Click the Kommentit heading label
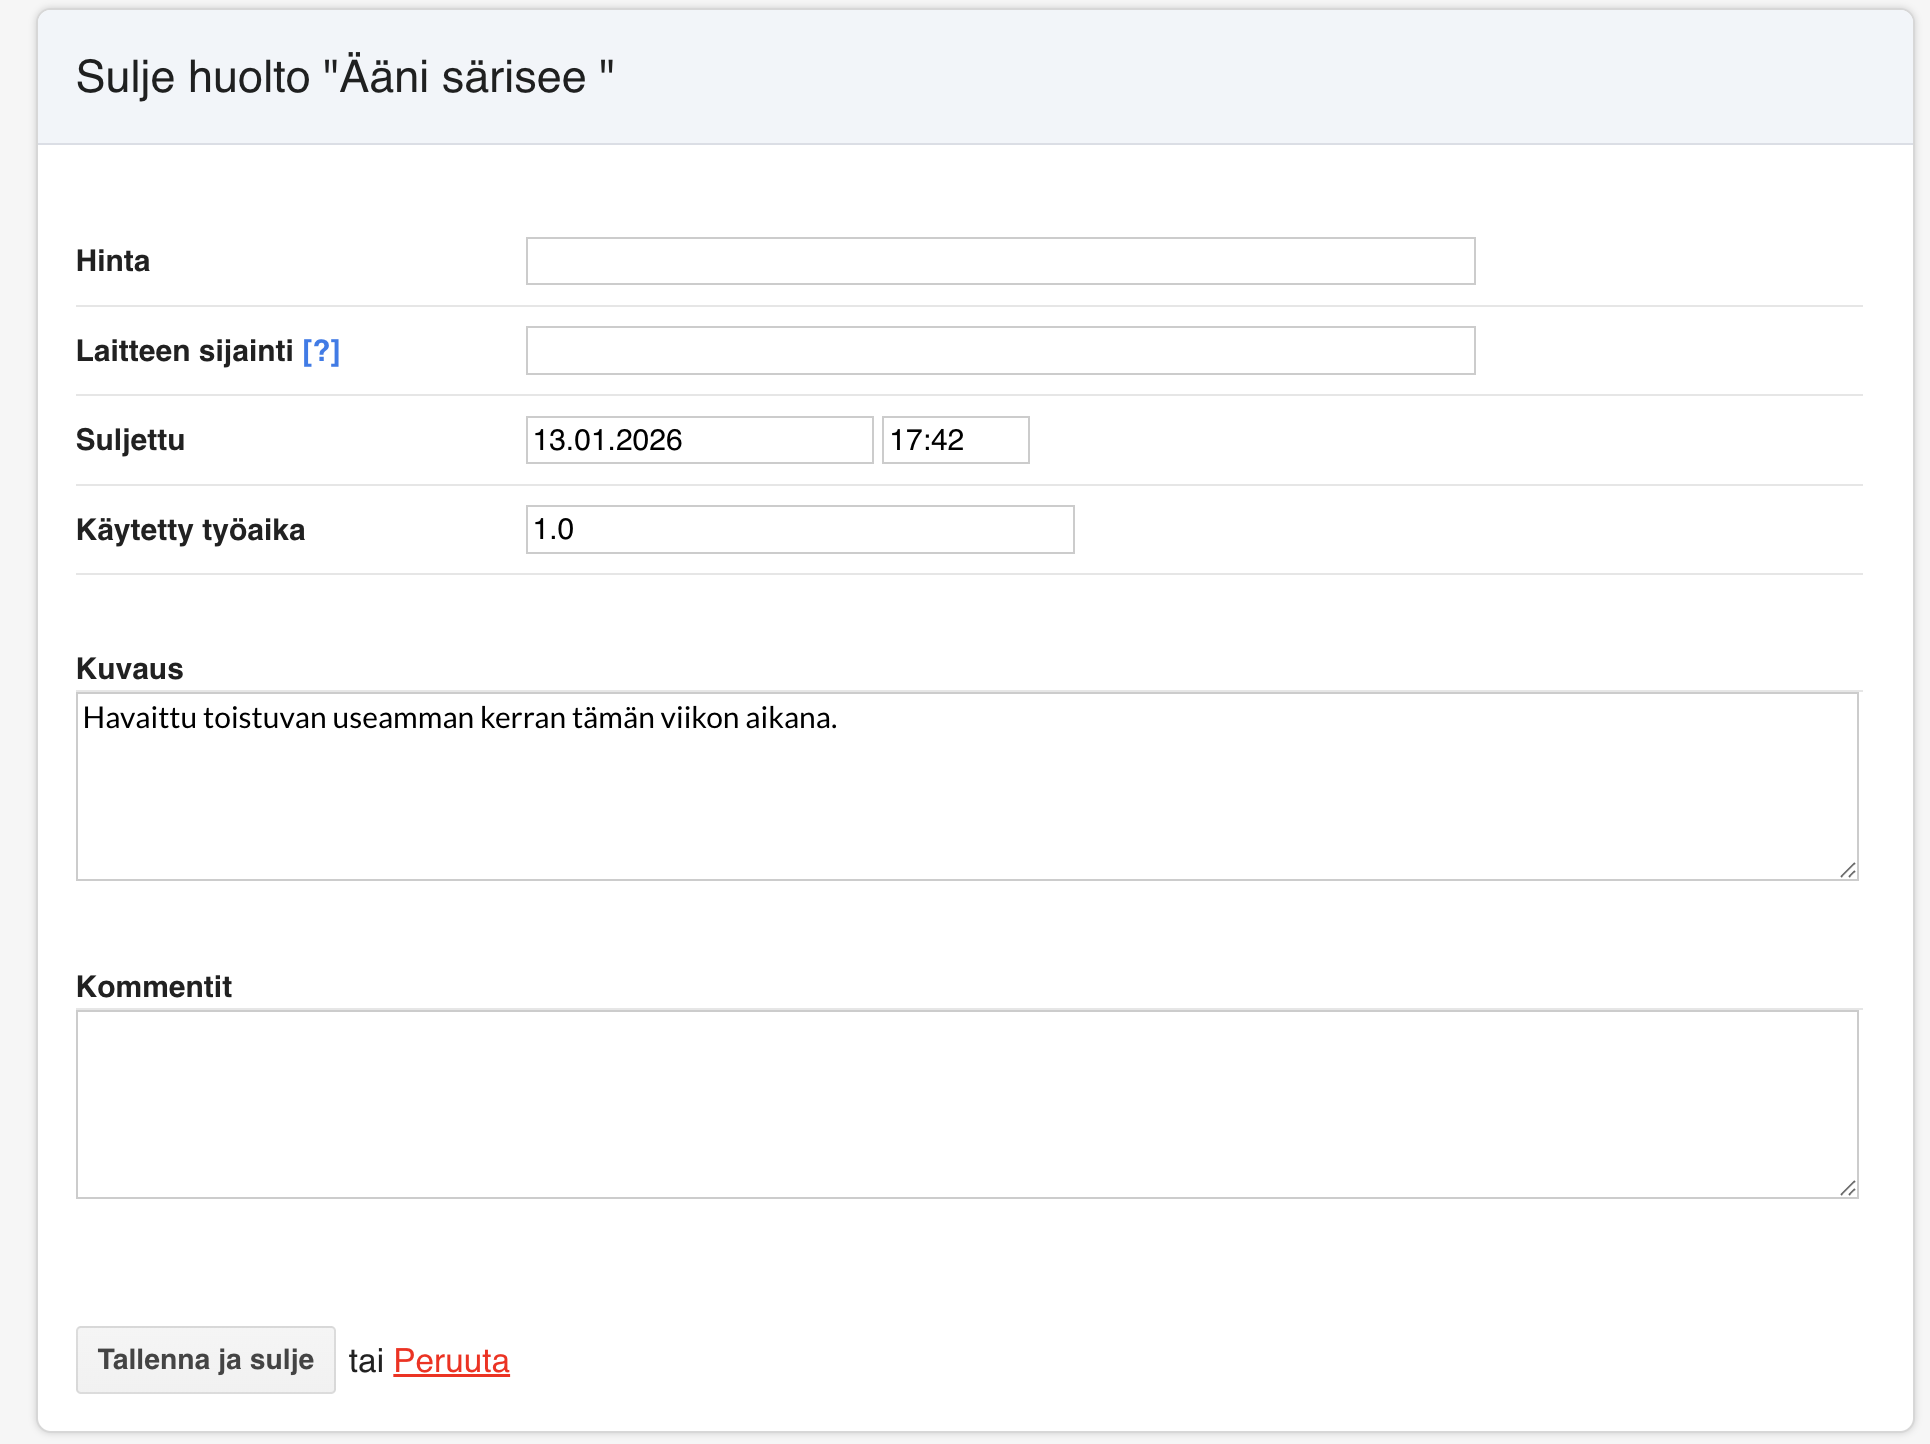The width and height of the screenshot is (1930, 1444). click(x=154, y=987)
